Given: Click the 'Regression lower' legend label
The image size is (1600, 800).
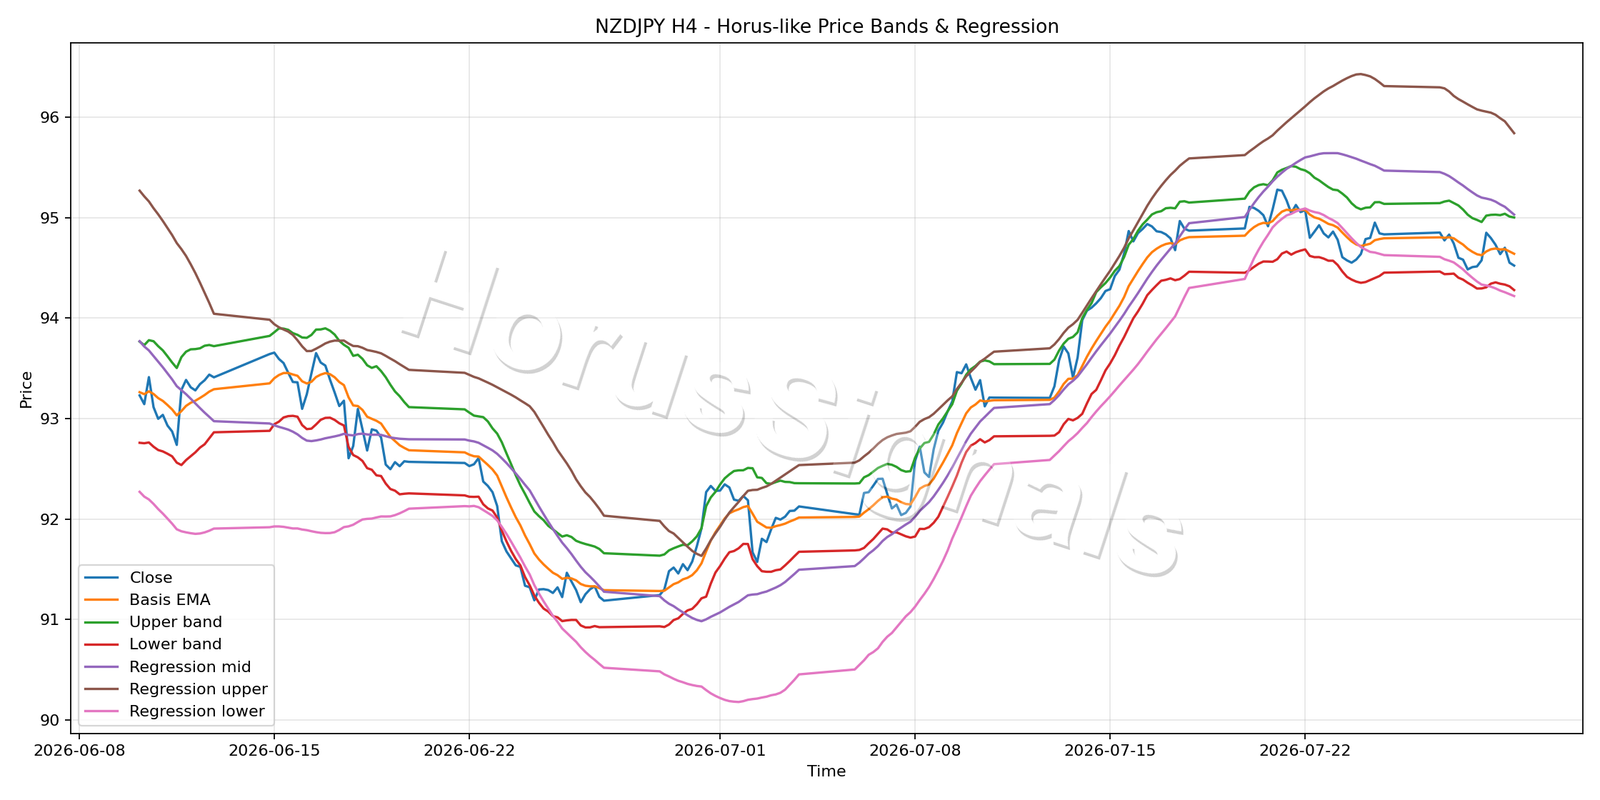Looking at the screenshot, I should (x=197, y=712).
